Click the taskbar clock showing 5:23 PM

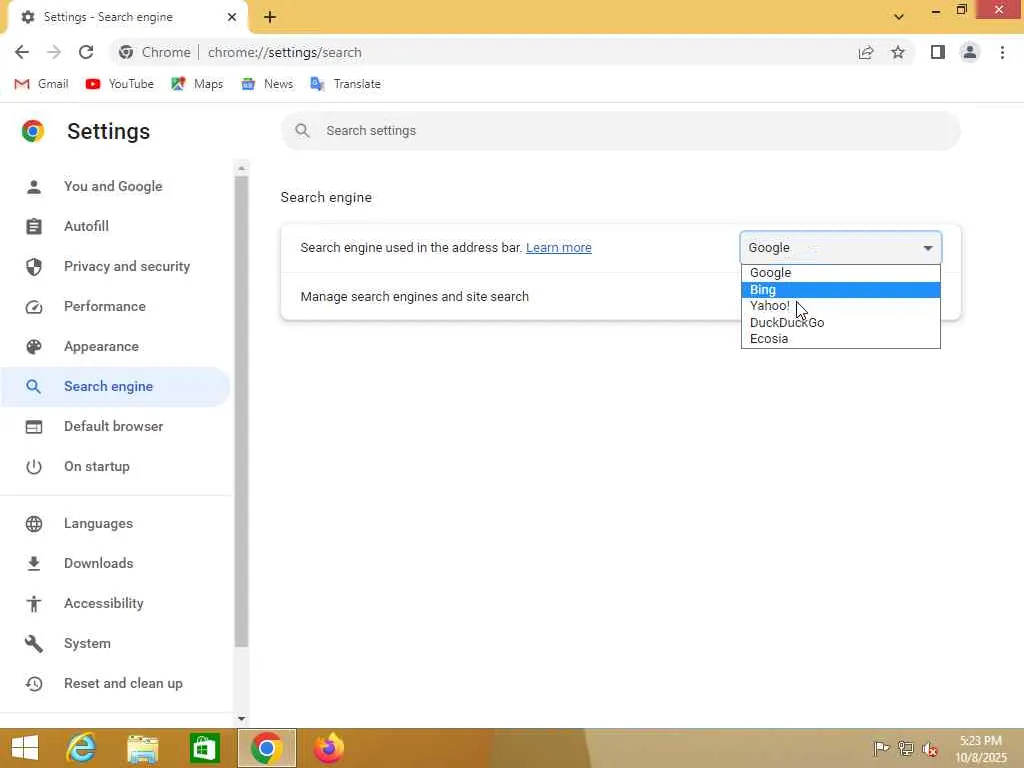(x=982, y=748)
